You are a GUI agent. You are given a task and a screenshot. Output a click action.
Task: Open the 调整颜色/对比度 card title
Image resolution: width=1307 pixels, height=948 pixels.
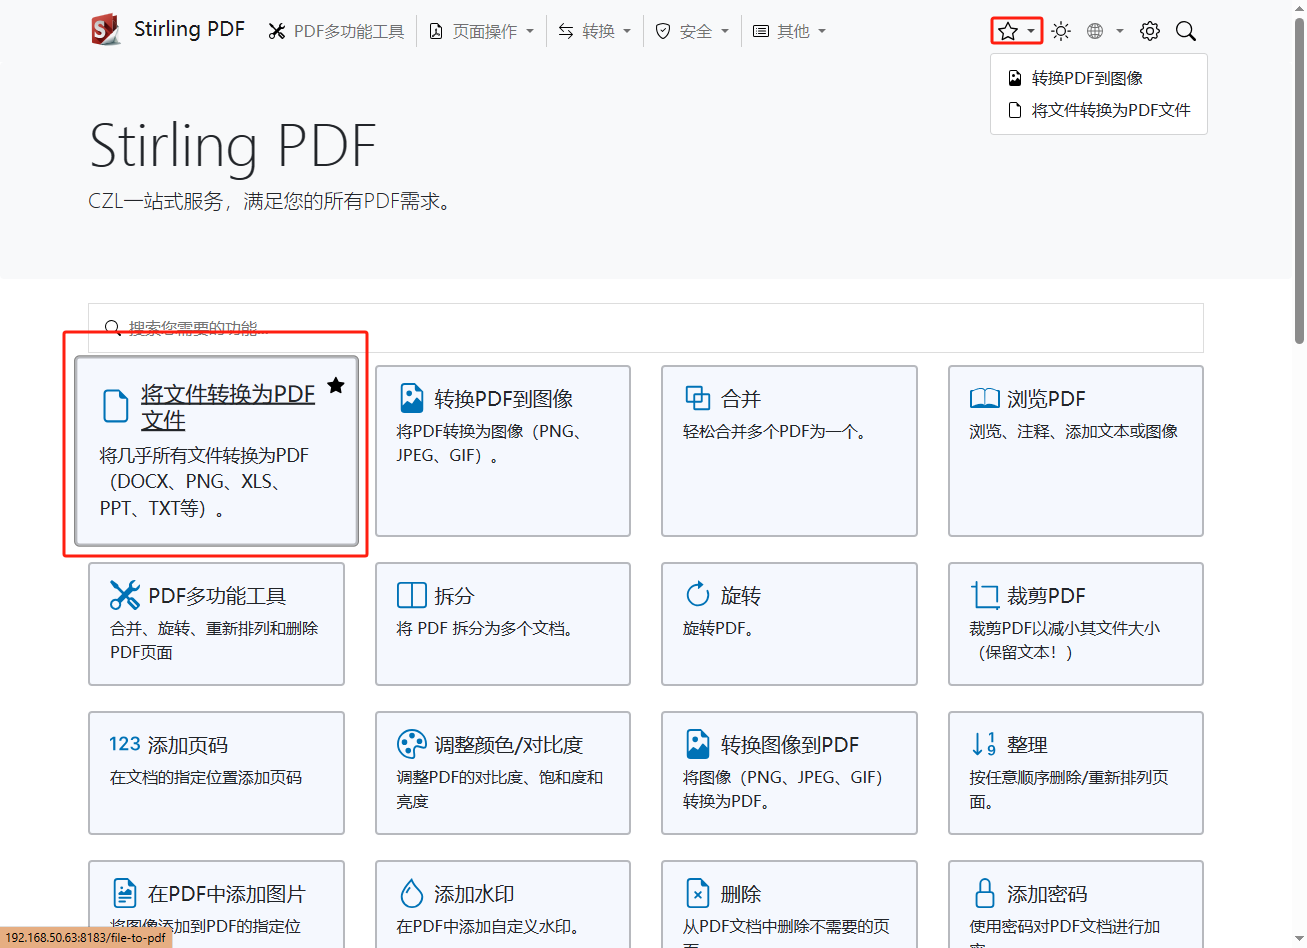pos(508,745)
